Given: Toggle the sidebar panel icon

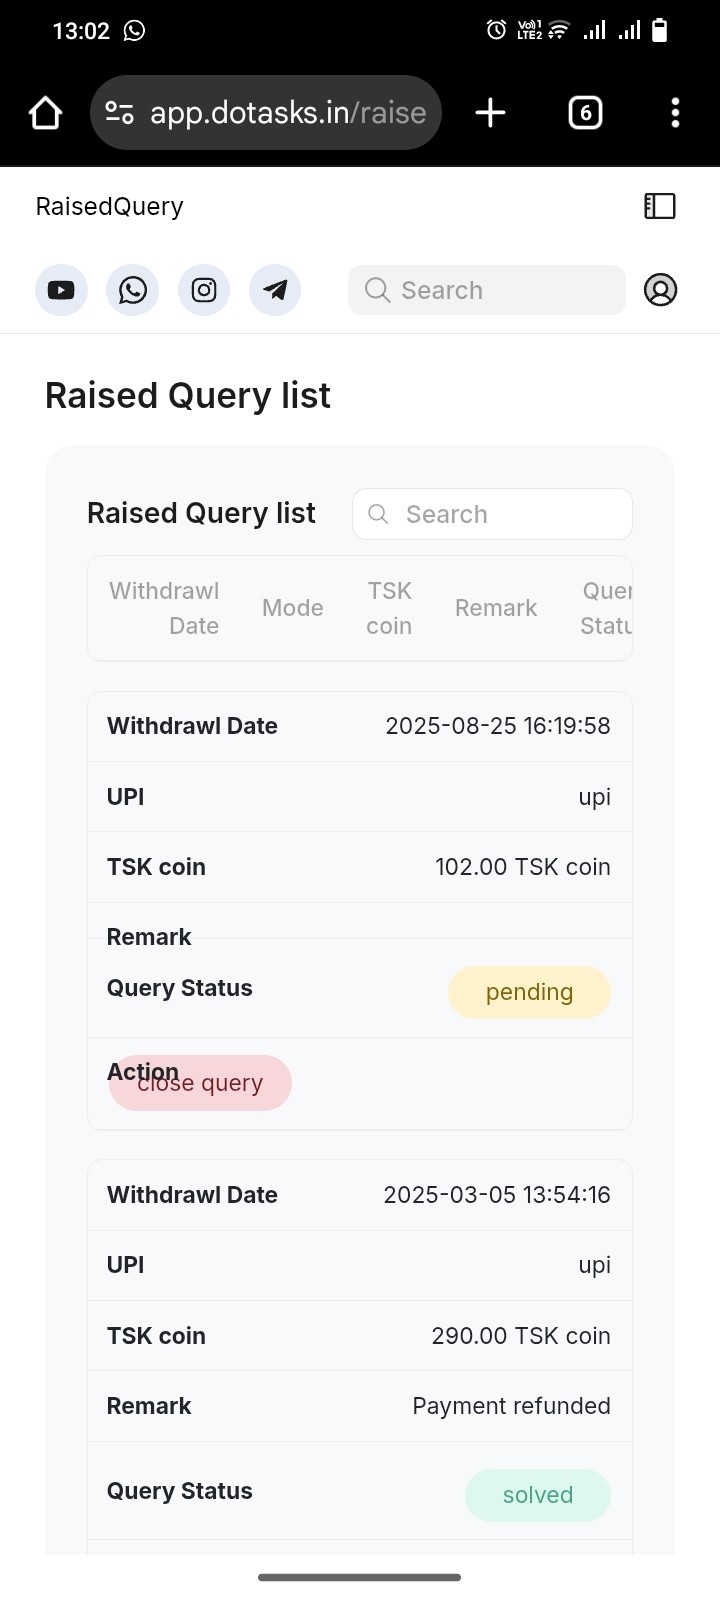Looking at the screenshot, I should coord(660,206).
